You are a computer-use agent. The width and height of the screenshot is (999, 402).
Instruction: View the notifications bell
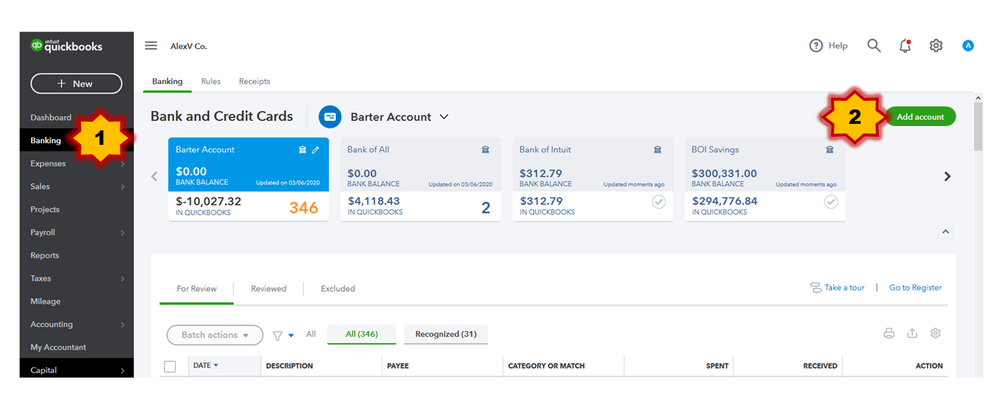(905, 46)
